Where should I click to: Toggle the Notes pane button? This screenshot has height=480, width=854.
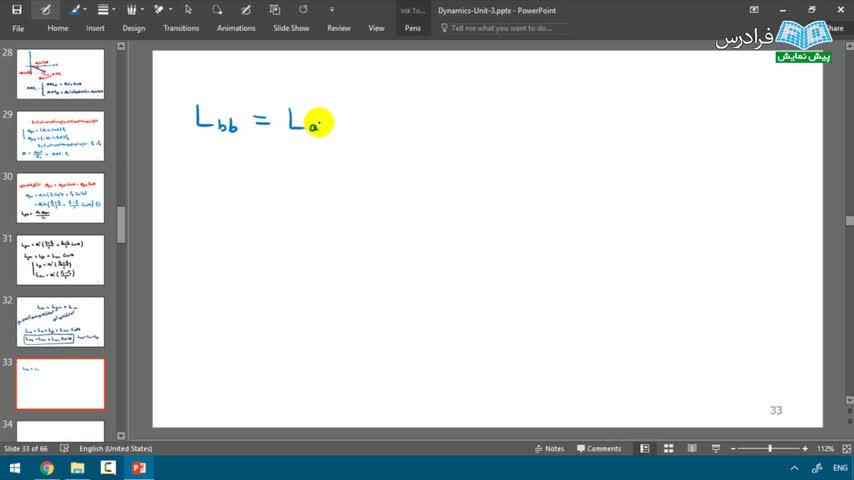[x=549, y=448]
